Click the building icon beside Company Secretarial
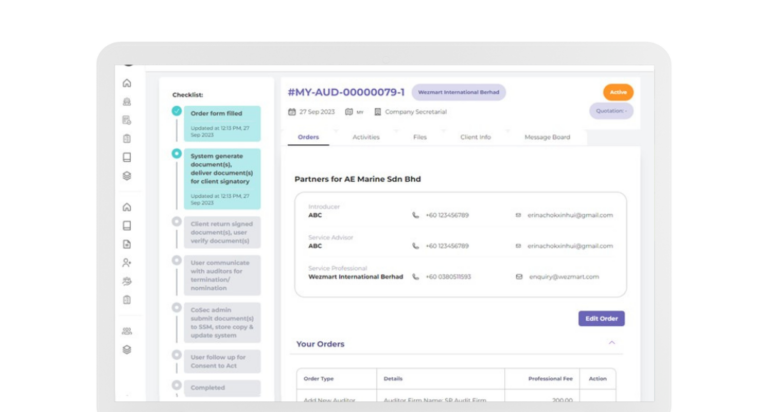The width and height of the screenshot is (768, 412). (x=378, y=112)
